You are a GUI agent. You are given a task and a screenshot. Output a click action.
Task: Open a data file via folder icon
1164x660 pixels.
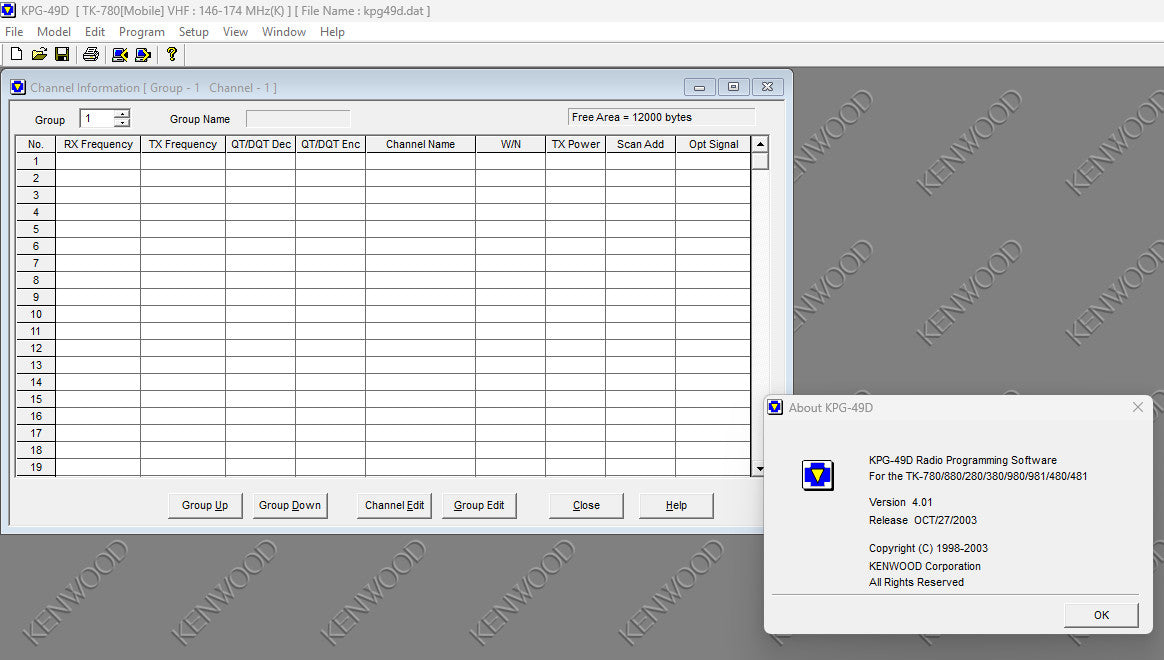pyautogui.click(x=39, y=54)
